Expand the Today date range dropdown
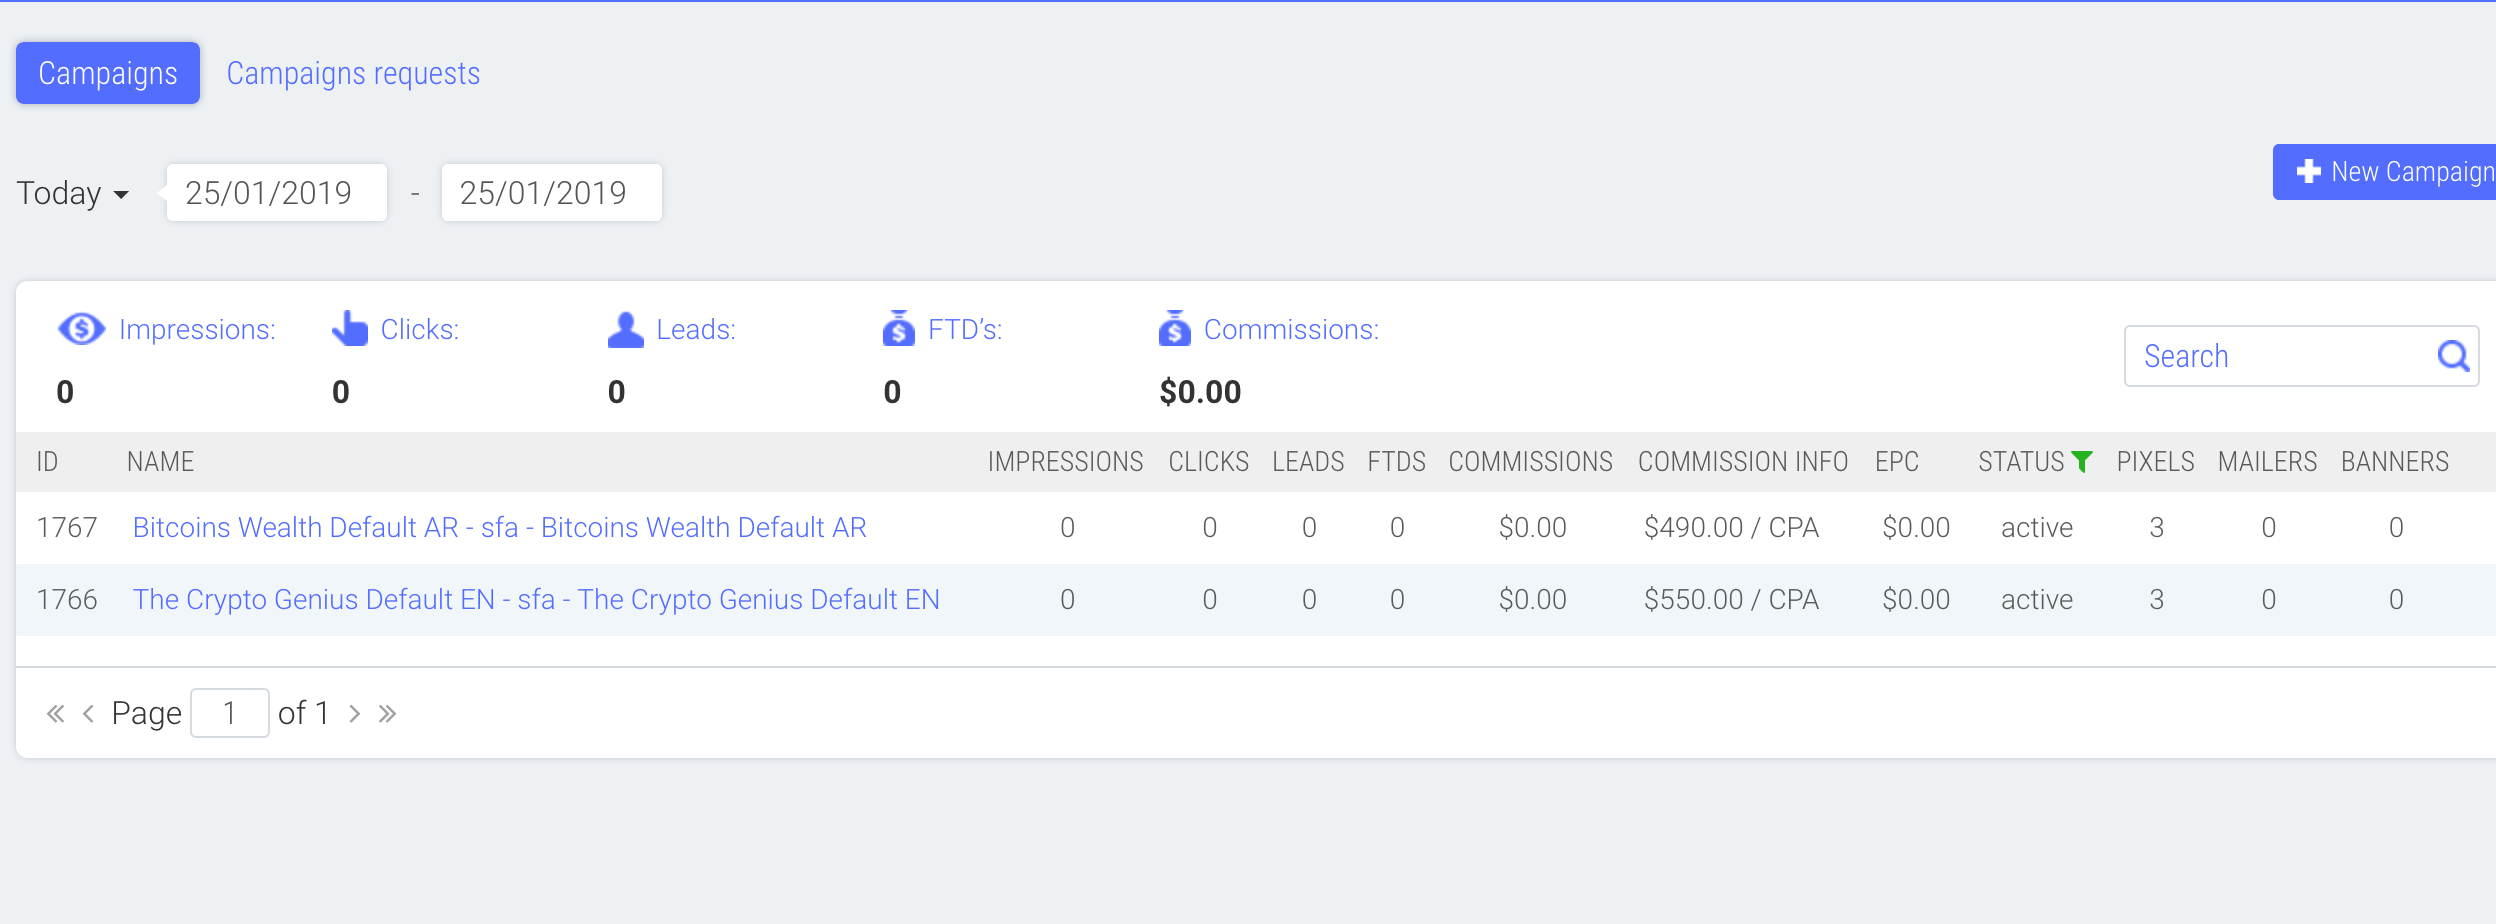 (73, 193)
